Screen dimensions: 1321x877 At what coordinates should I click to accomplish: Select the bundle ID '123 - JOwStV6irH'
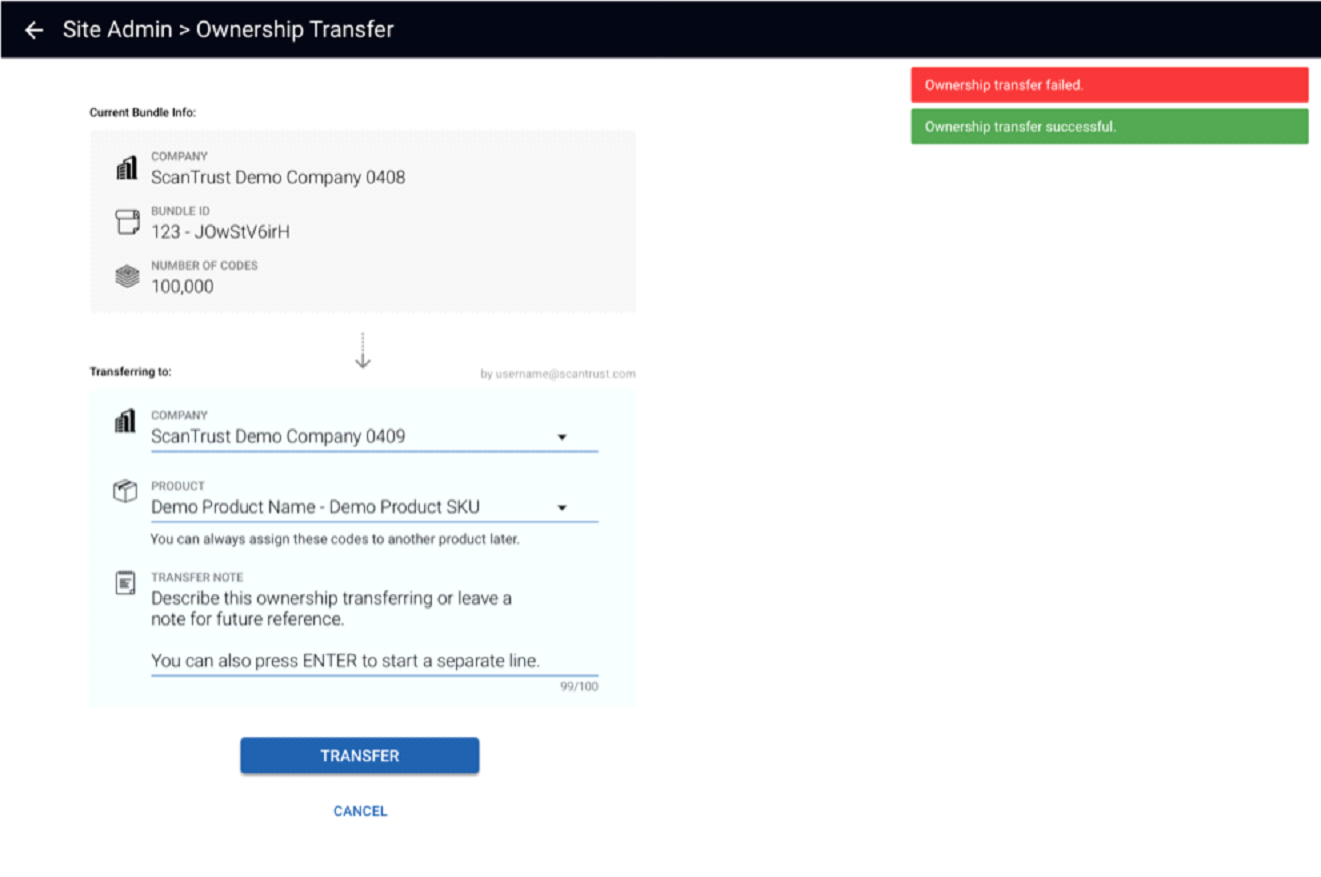[220, 232]
